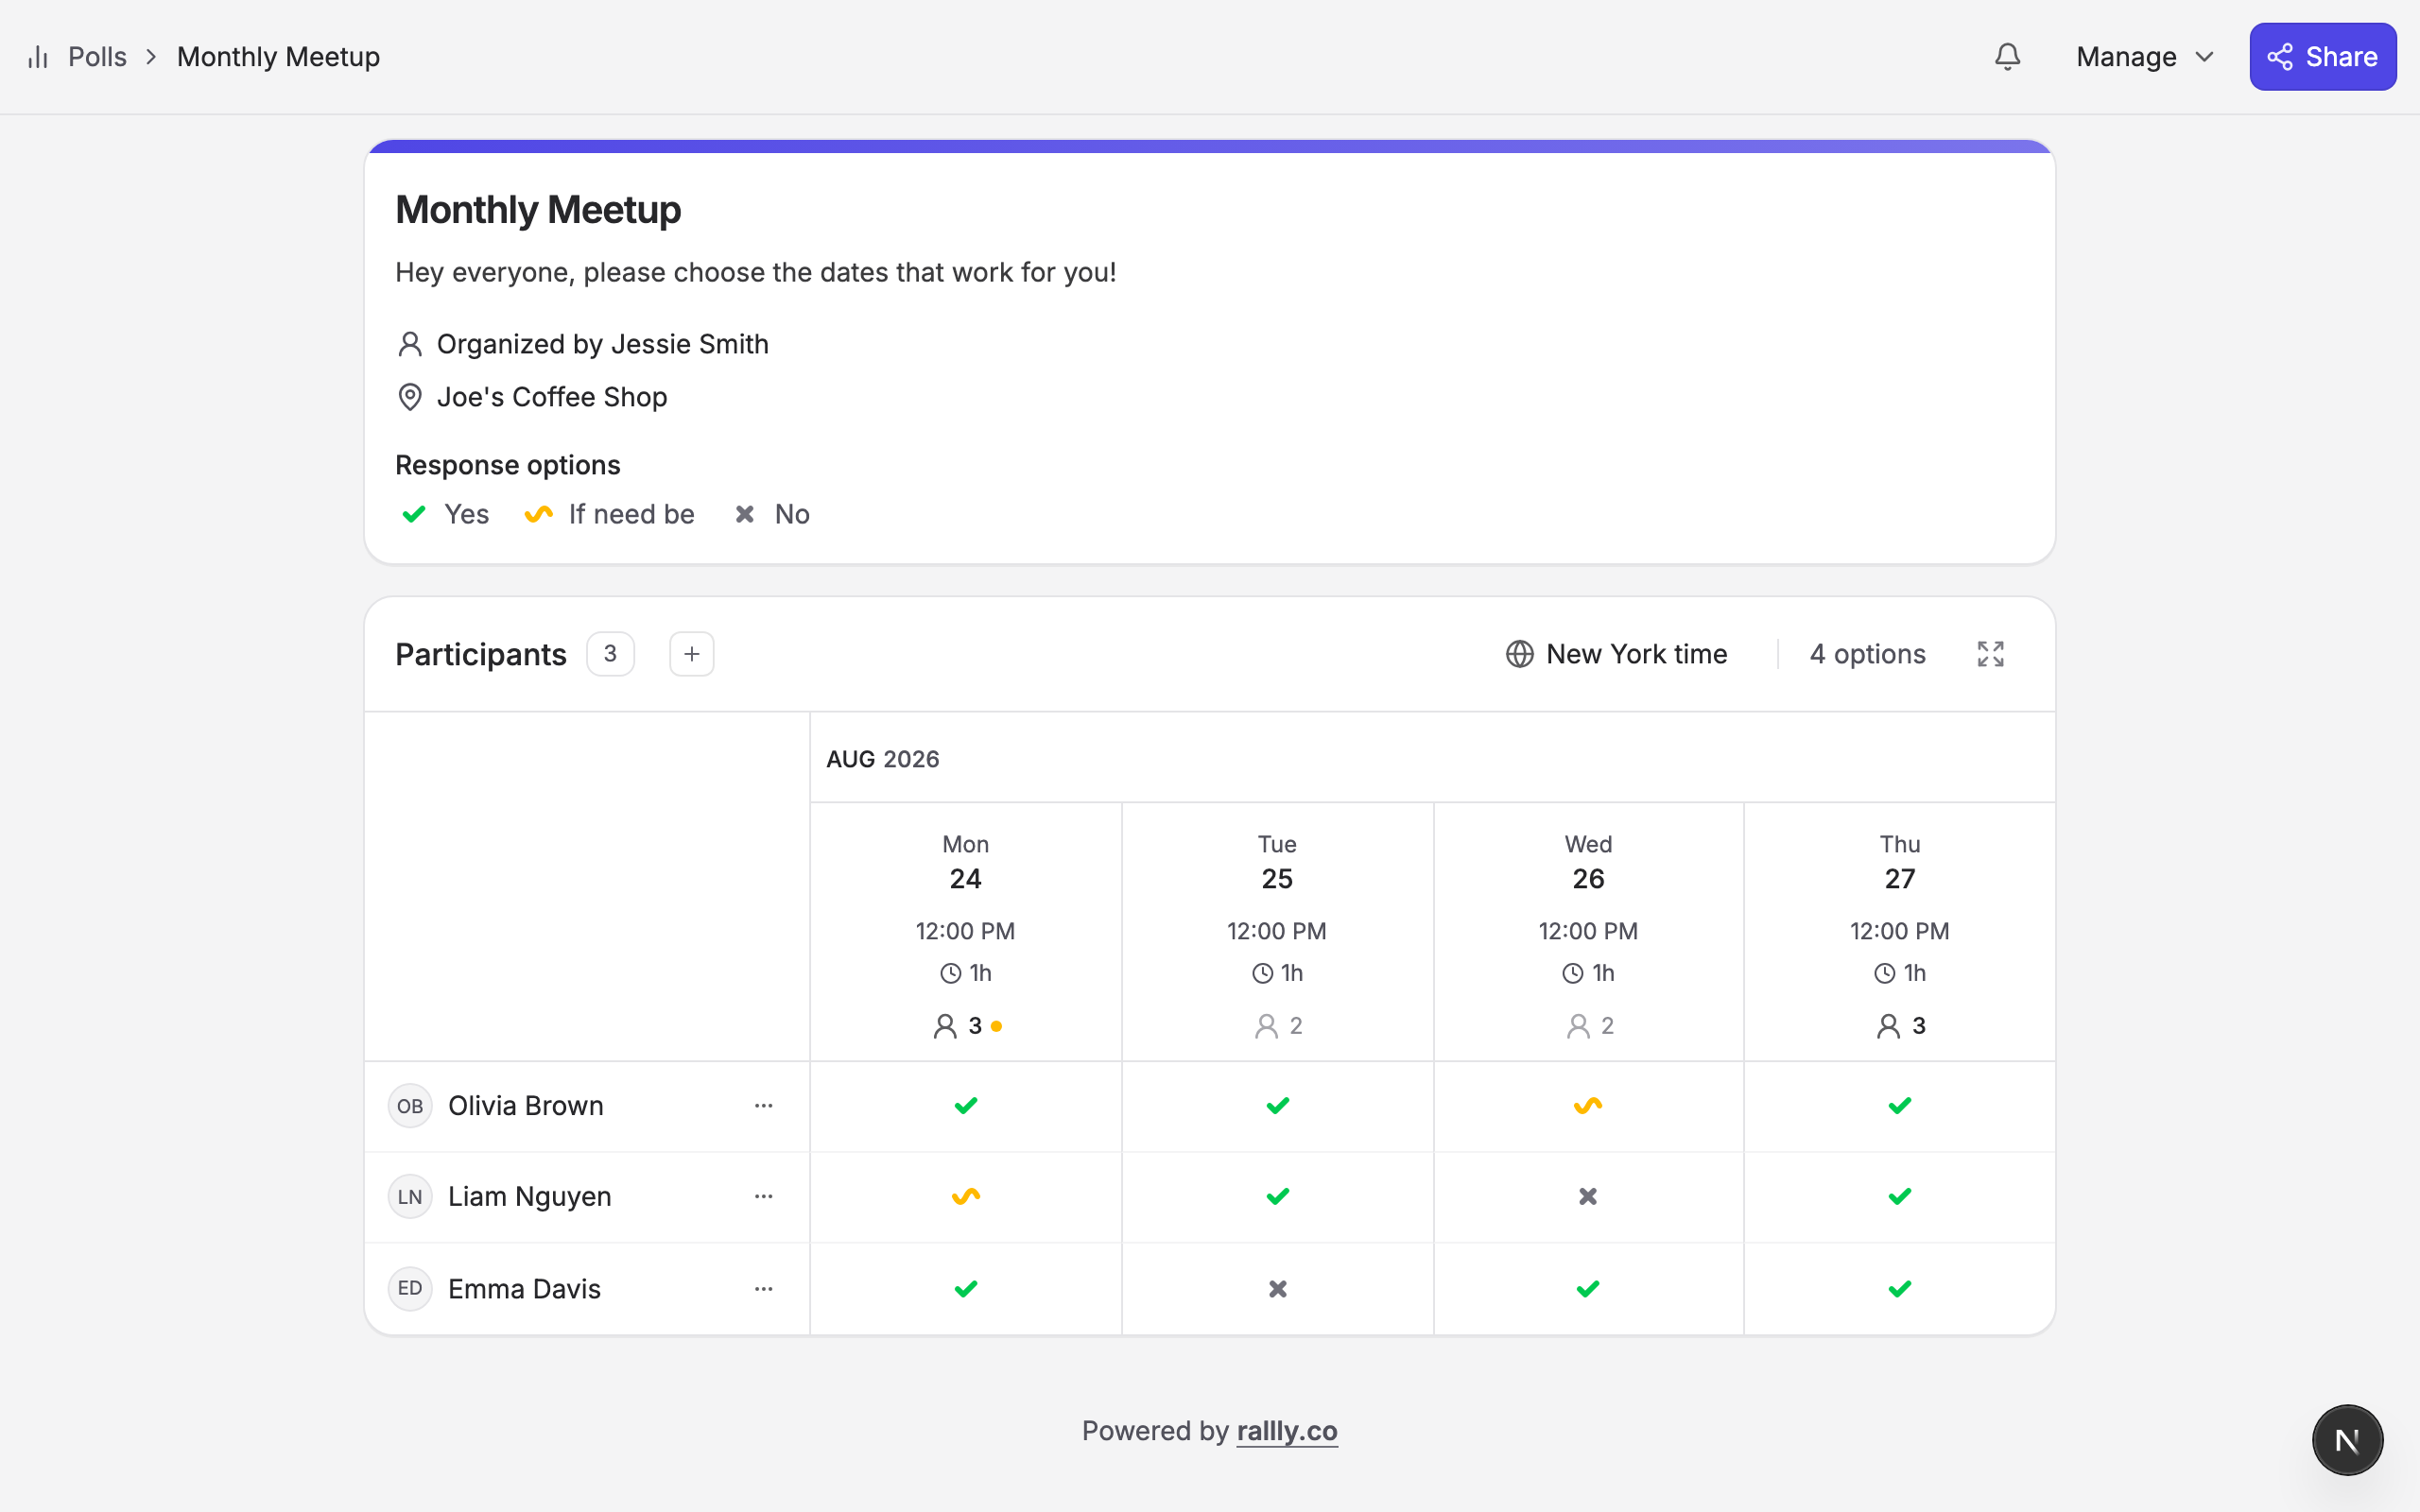Select the Thu 27 date column header
2420x1512 pixels.
pos(1899,932)
